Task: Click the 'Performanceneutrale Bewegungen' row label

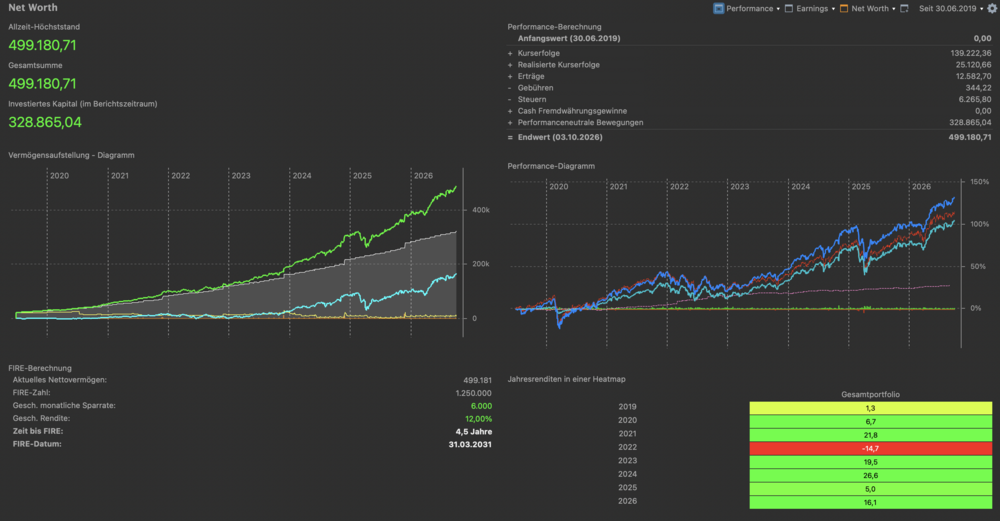Action: 580,122
